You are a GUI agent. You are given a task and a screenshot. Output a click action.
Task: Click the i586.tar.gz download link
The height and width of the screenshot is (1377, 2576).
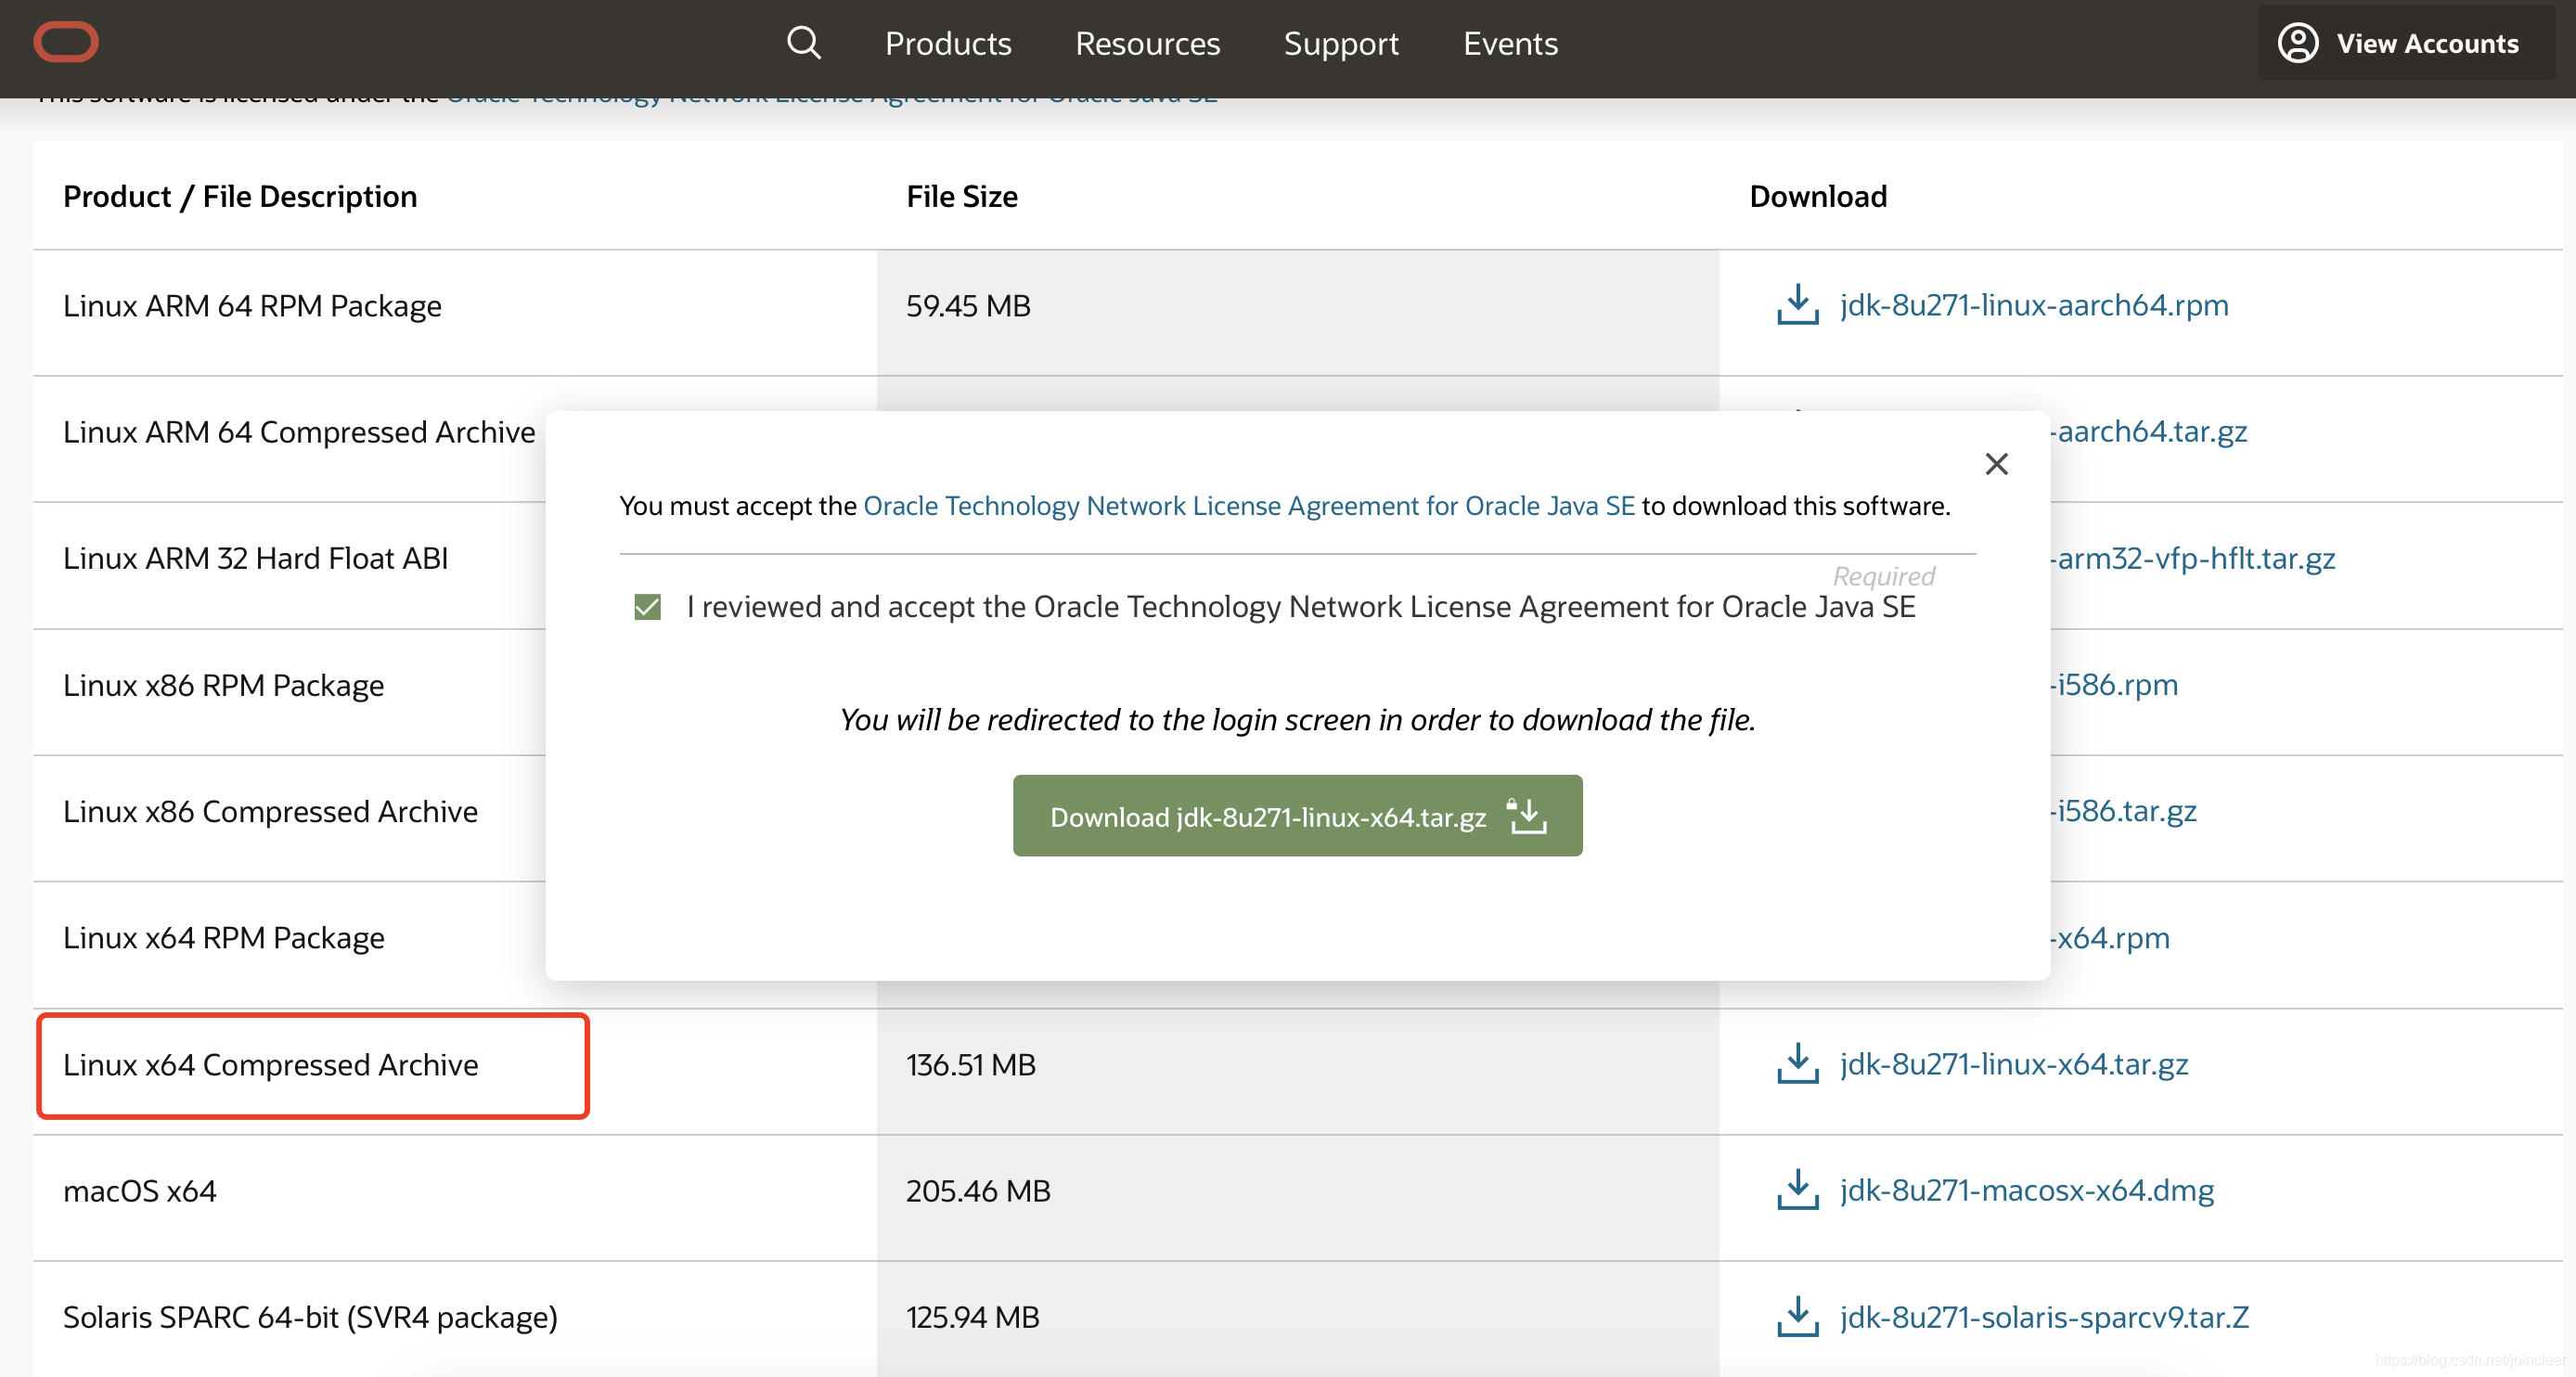click(x=2123, y=811)
